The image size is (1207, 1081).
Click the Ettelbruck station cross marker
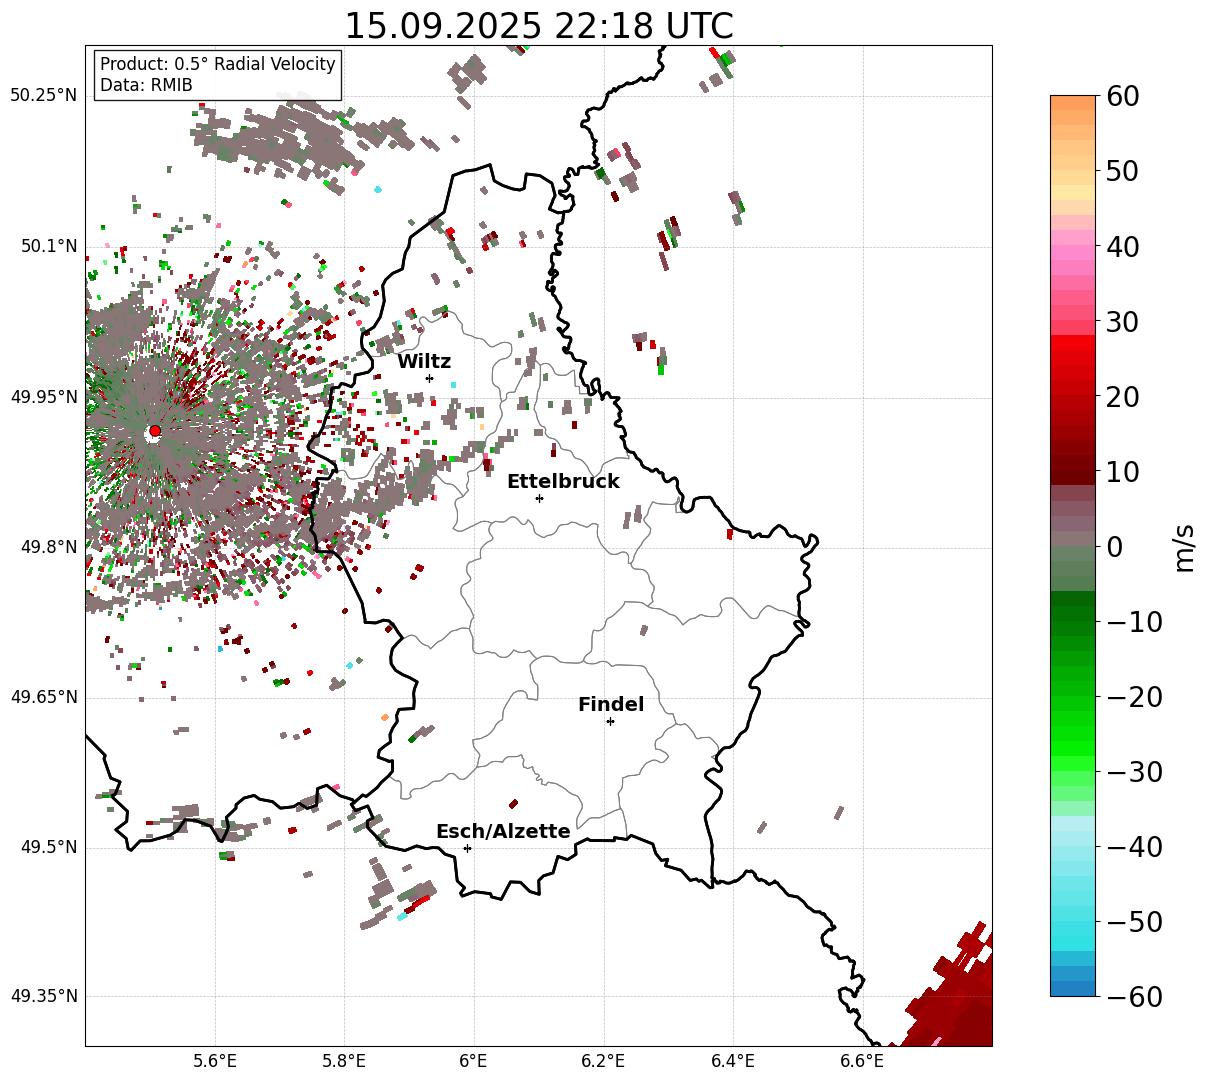point(539,498)
